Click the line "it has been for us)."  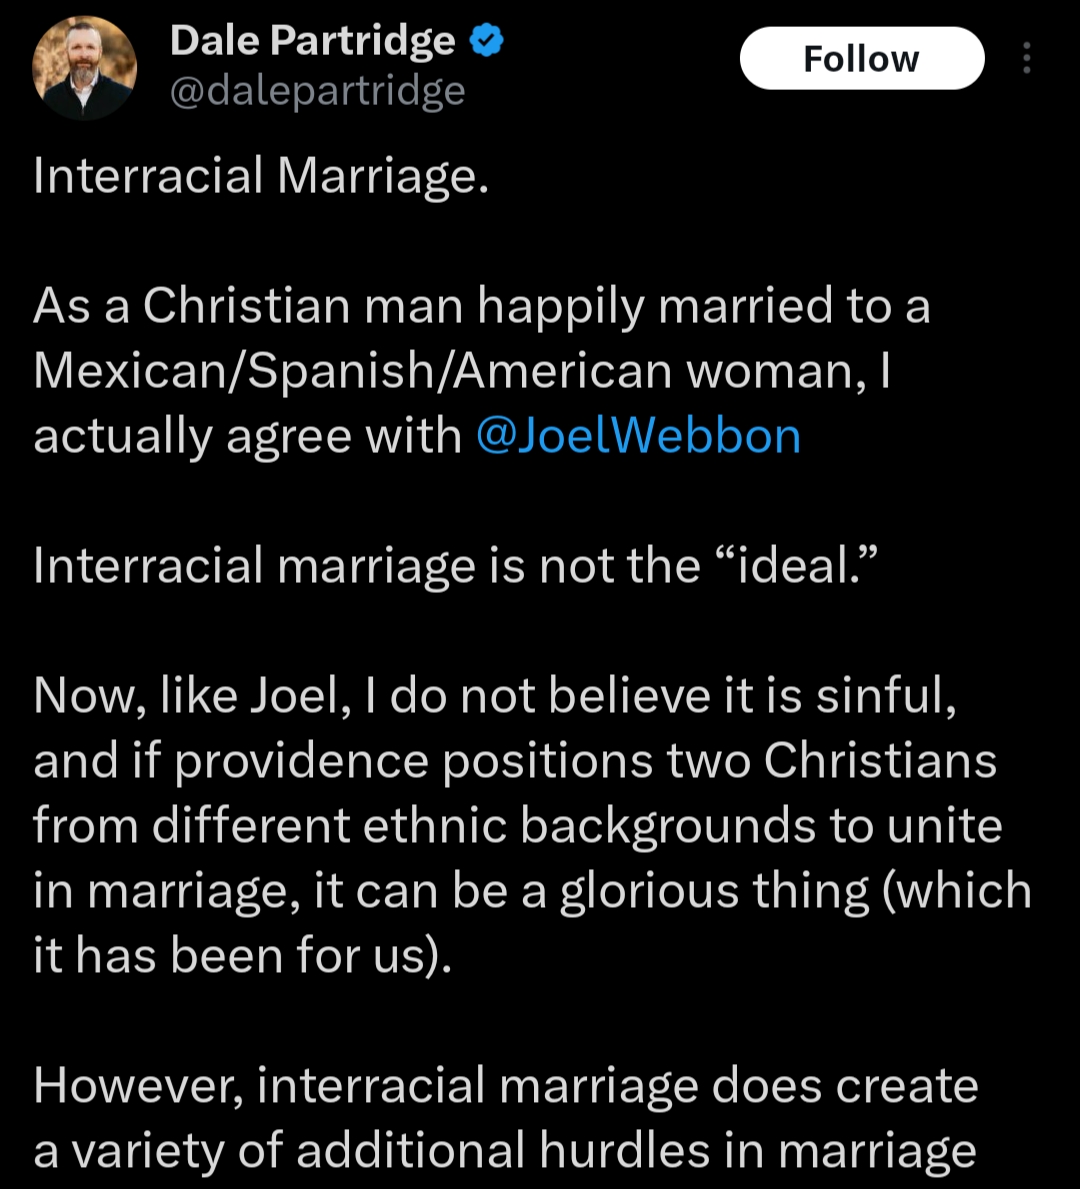click(x=243, y=956)
